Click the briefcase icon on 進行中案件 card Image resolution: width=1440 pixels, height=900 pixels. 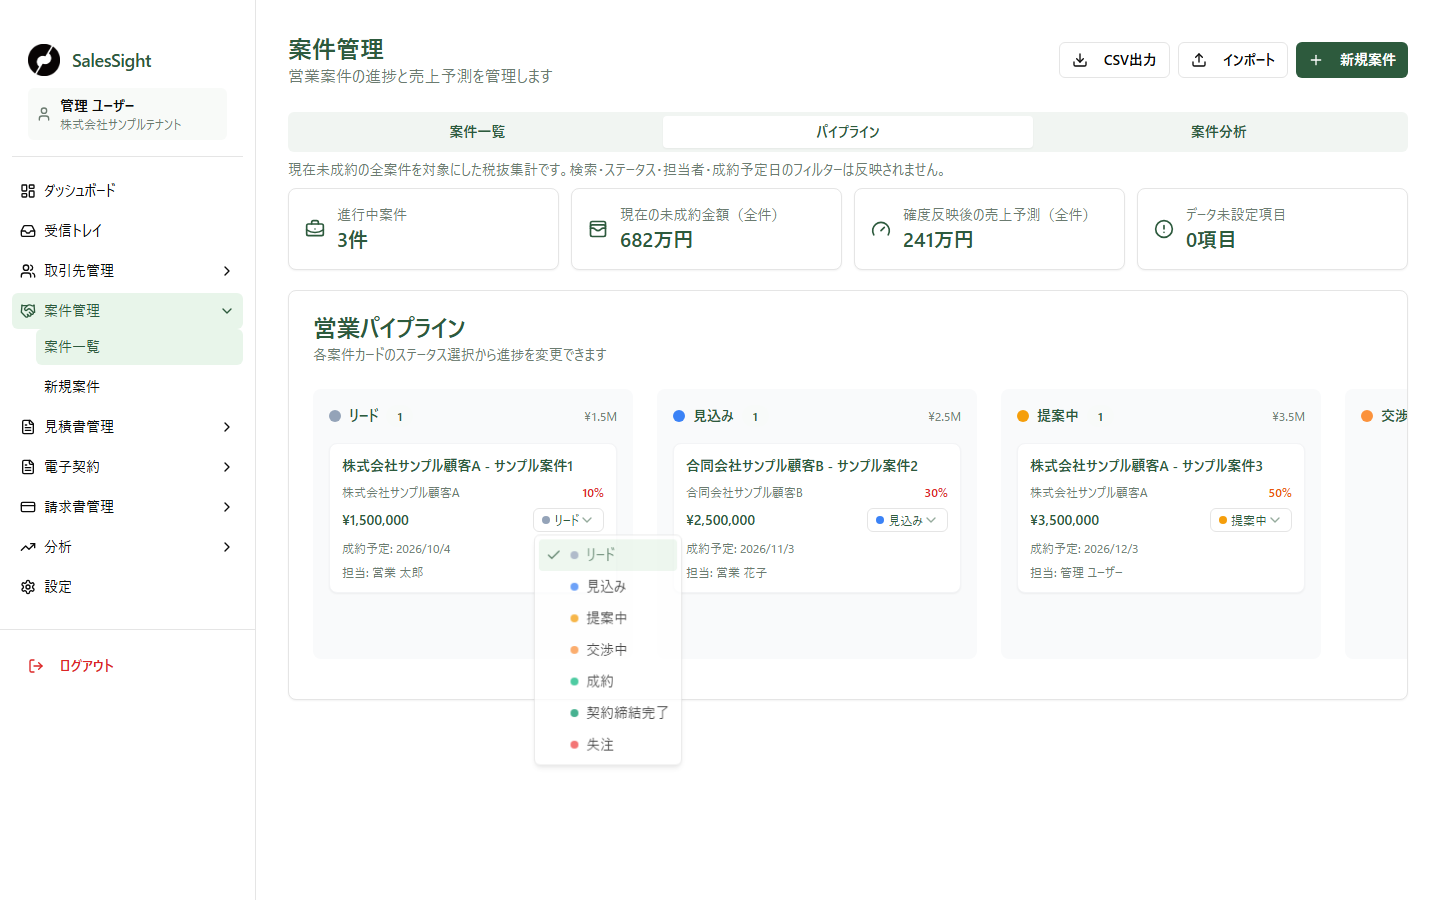coord(315,229)
